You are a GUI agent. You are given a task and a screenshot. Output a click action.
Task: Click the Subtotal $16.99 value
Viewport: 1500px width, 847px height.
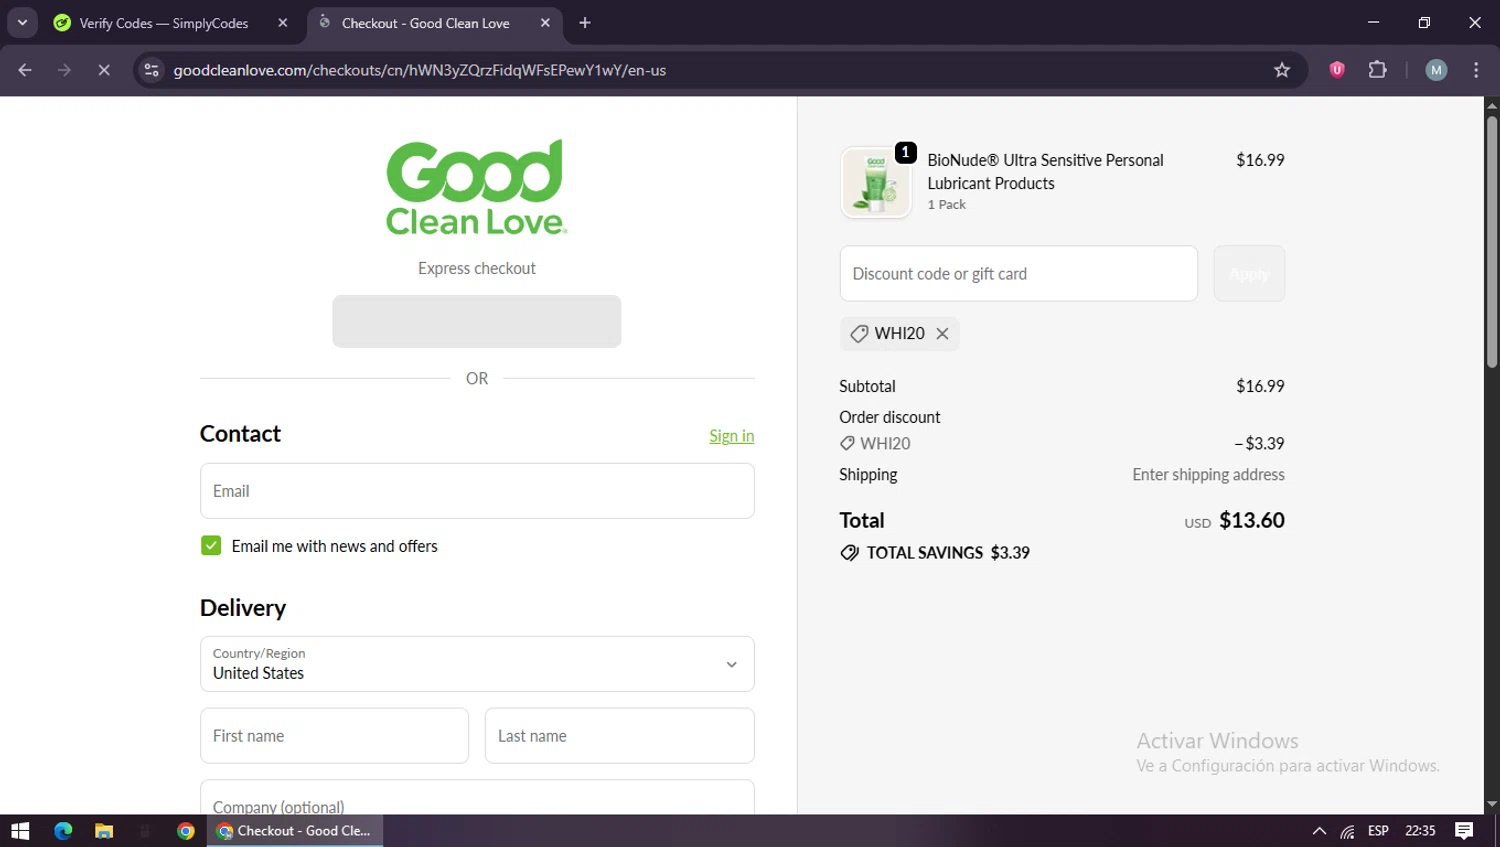point(1260,386)
